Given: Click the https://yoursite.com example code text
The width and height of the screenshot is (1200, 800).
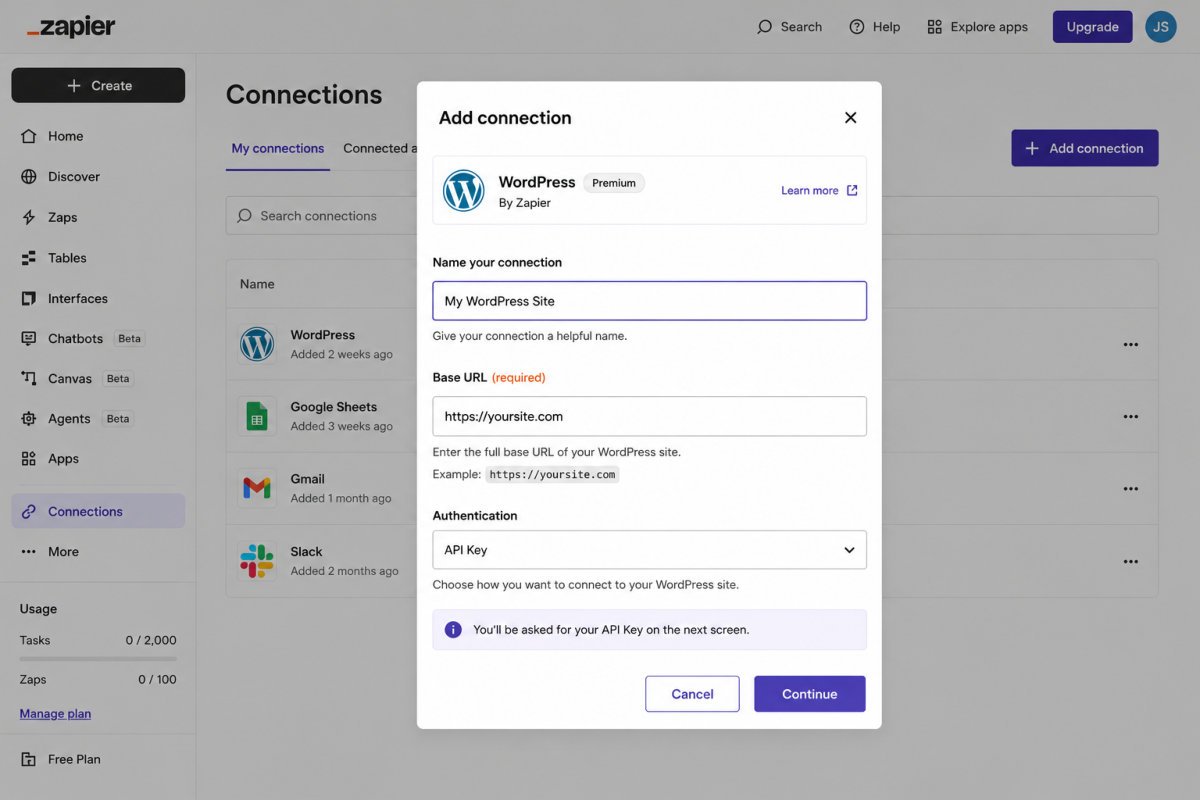Looking at the screenshot, I should [552, 474].
